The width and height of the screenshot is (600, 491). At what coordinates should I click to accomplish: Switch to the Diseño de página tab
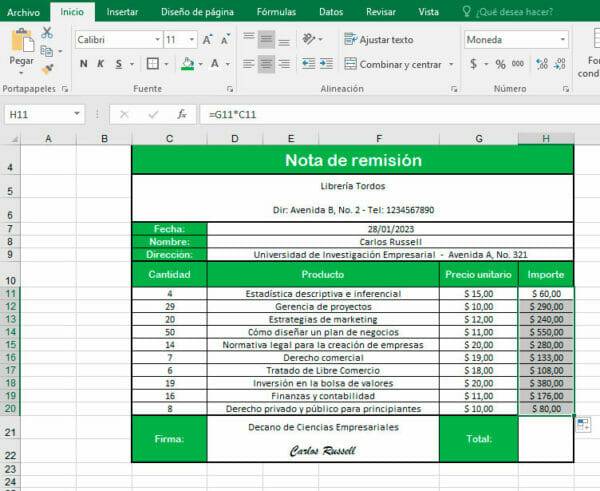tap(197, 12)
